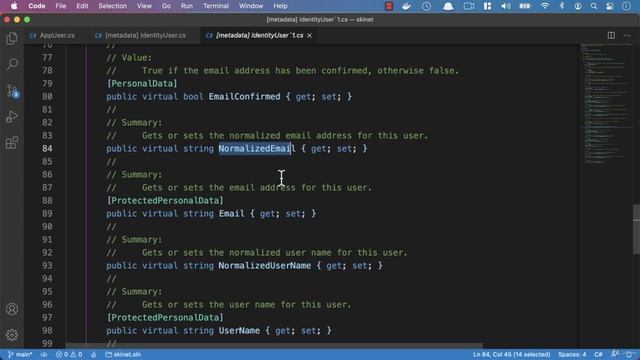Click the Docker whale menu bar icon
640x360 pixels.
click(407, 6)
